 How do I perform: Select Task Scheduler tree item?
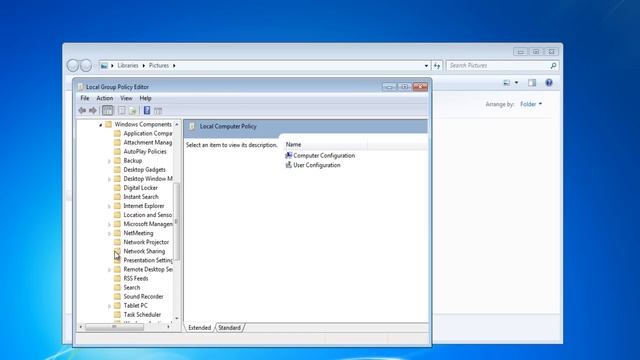pyautogui.click(x=142, y=315)
